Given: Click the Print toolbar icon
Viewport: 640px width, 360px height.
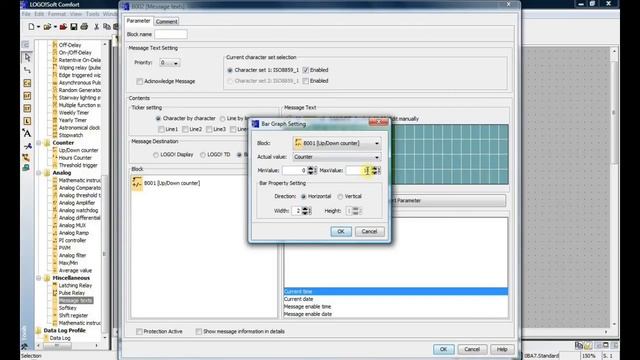Looking at the screenshot, I should coord(84,27).
